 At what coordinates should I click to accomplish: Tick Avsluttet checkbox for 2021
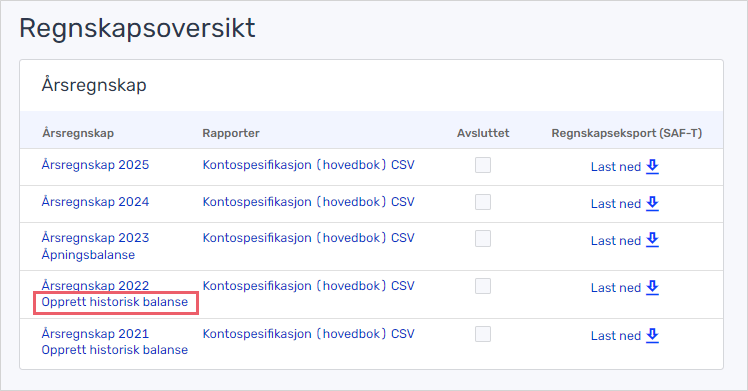[x=483, y=334]
